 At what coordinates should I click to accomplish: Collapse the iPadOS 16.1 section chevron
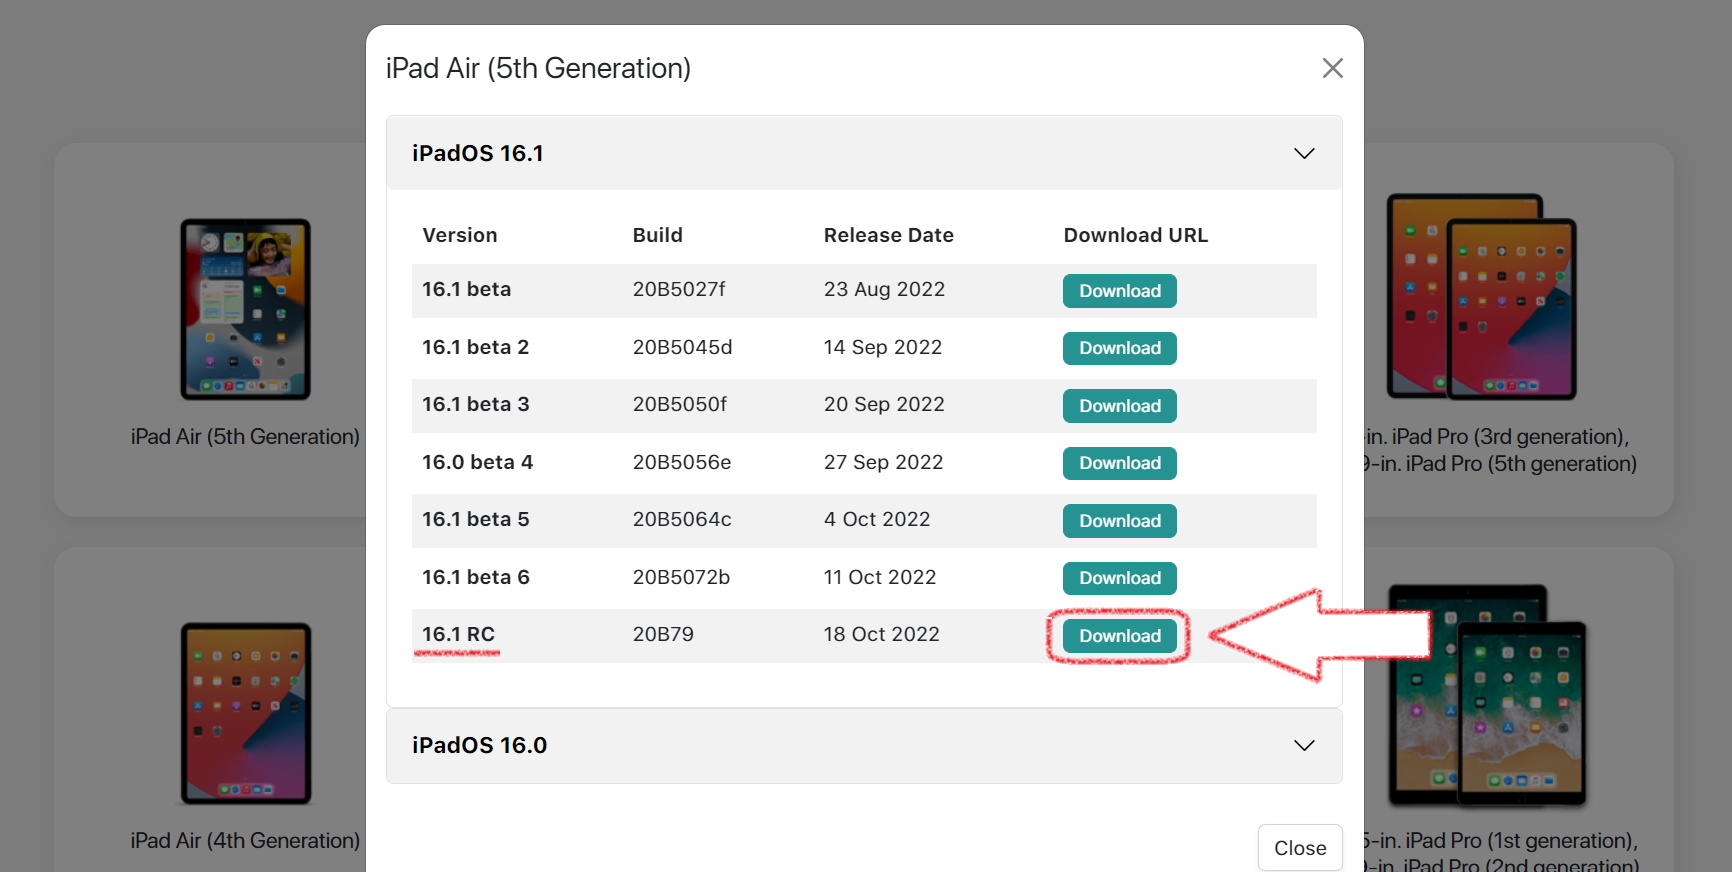click(x=1304, y=153)
